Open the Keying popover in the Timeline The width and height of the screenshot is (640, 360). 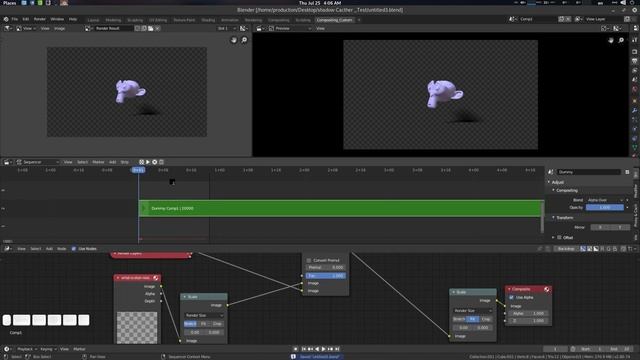click(x=48, y=349)
